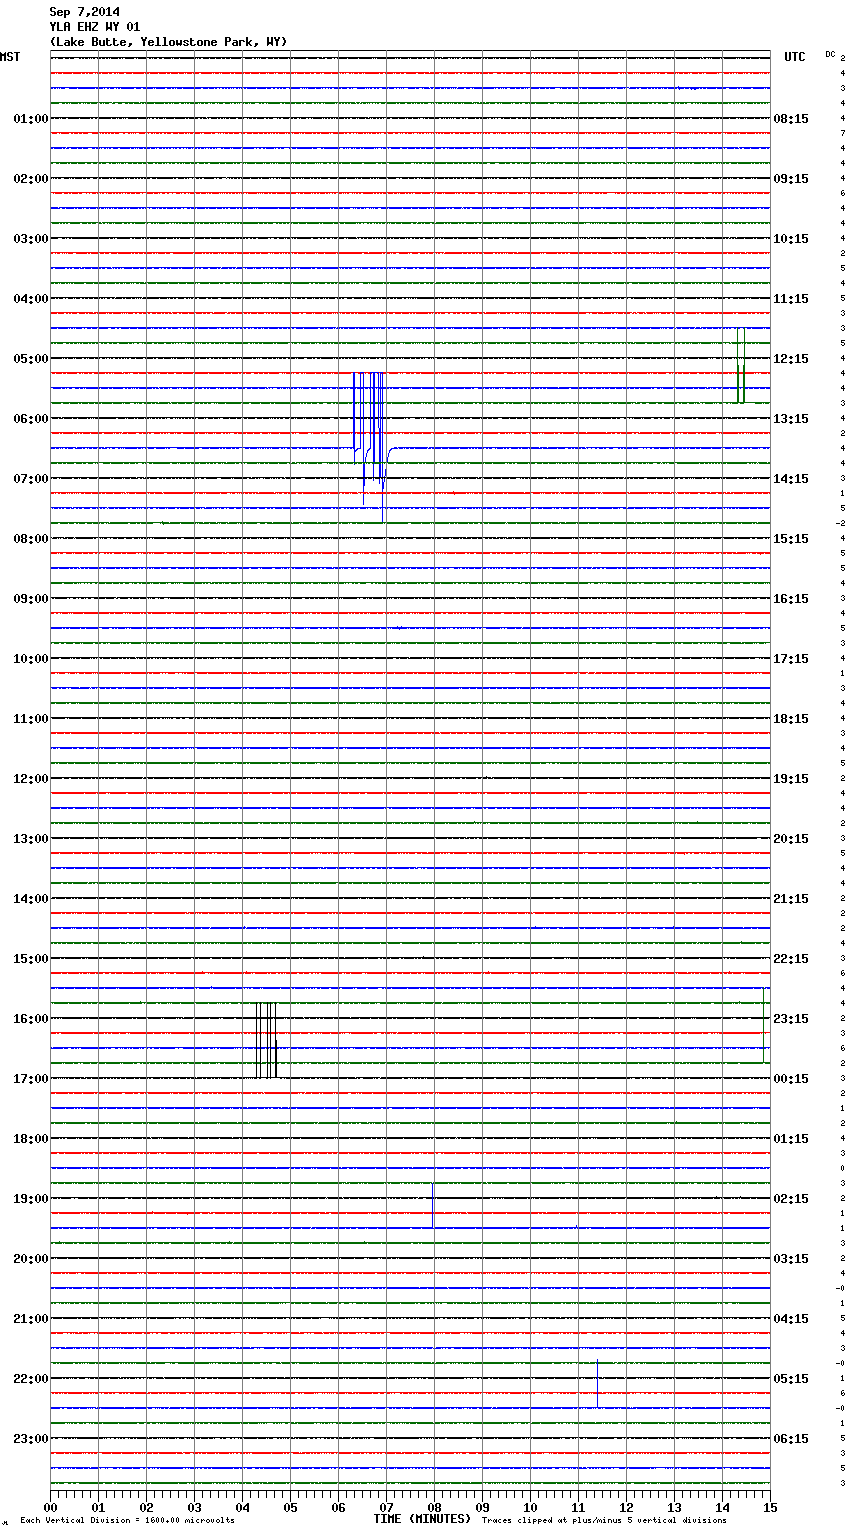Select the MST row label "04:00"
Image resolution: width=850 pixels, height=1534 pixels.
pyautogui.click(x=31, y=299)
